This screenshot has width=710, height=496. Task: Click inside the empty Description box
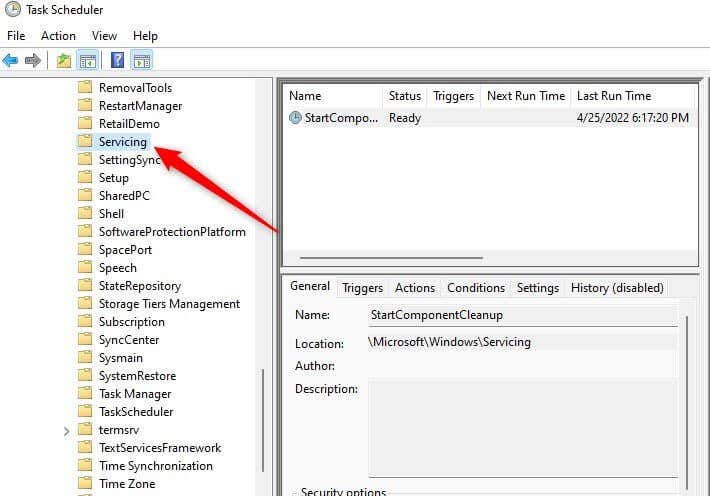point(523,428)
